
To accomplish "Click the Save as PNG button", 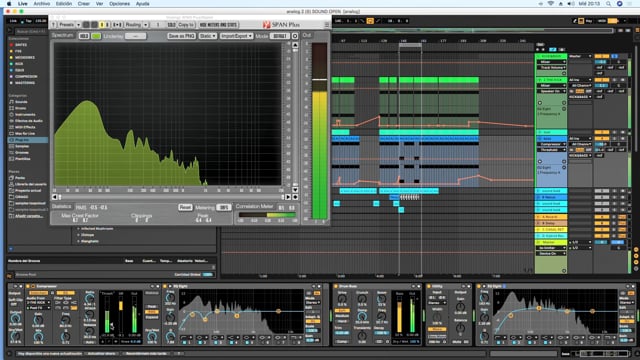I will click(x=182, y=36).
